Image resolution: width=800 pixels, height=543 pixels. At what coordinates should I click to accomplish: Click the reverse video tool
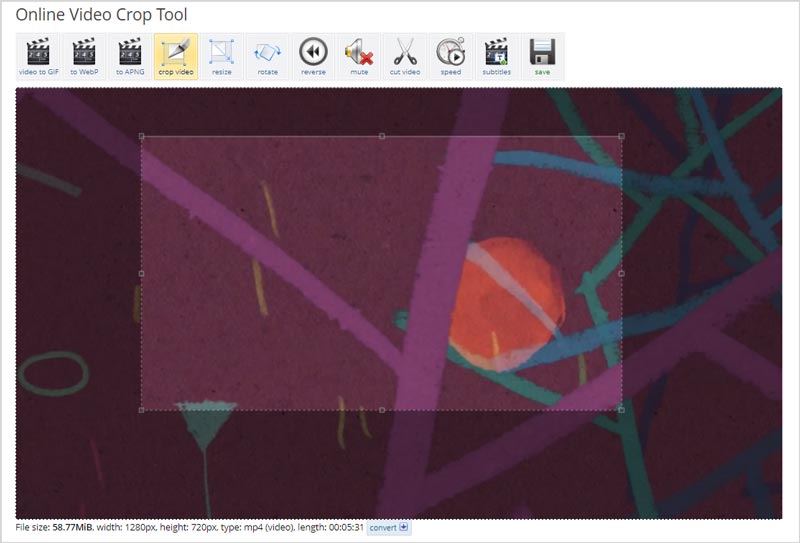(x=313, y=56)
